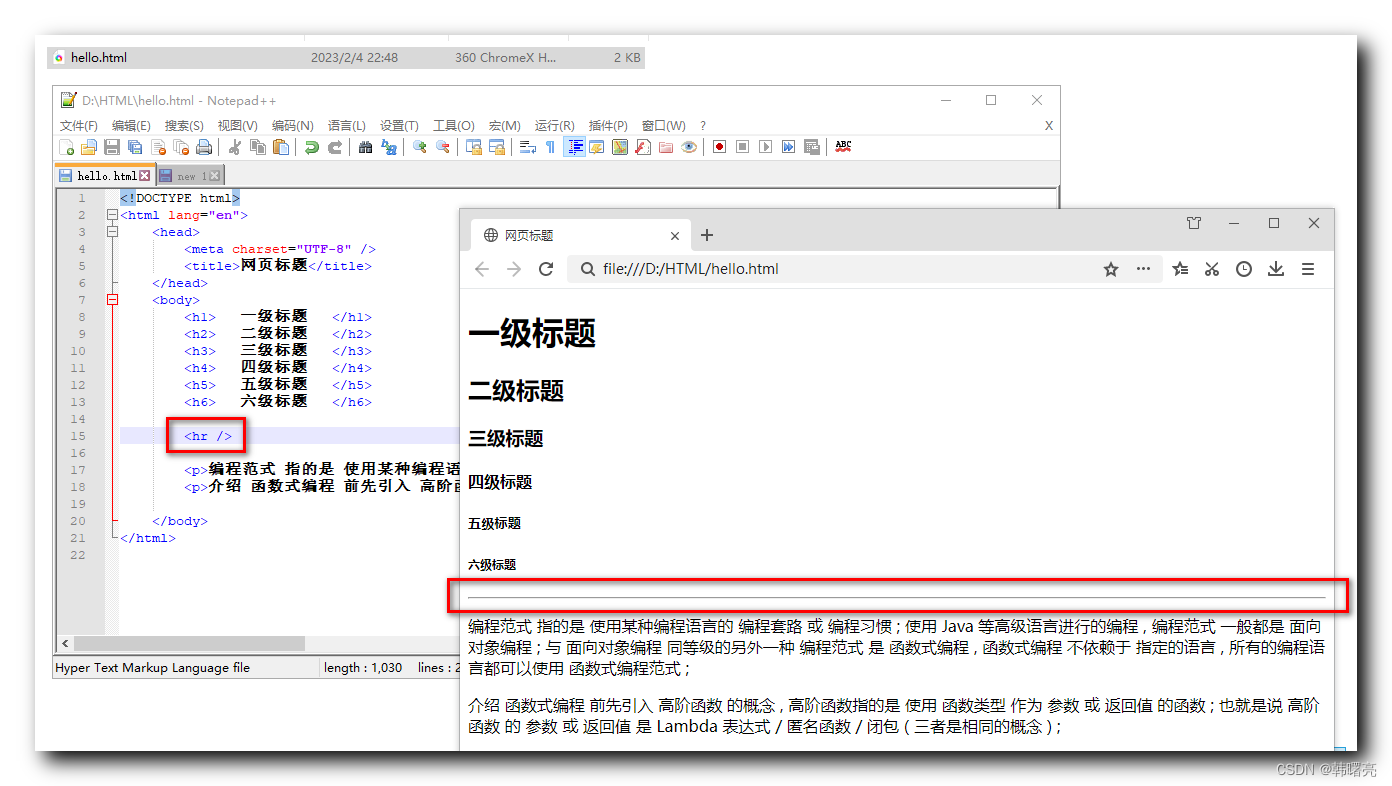The image size is (1392, 786).
Task: Switch to the new 1 tab in Notepad++
Action: pos(192,176)
